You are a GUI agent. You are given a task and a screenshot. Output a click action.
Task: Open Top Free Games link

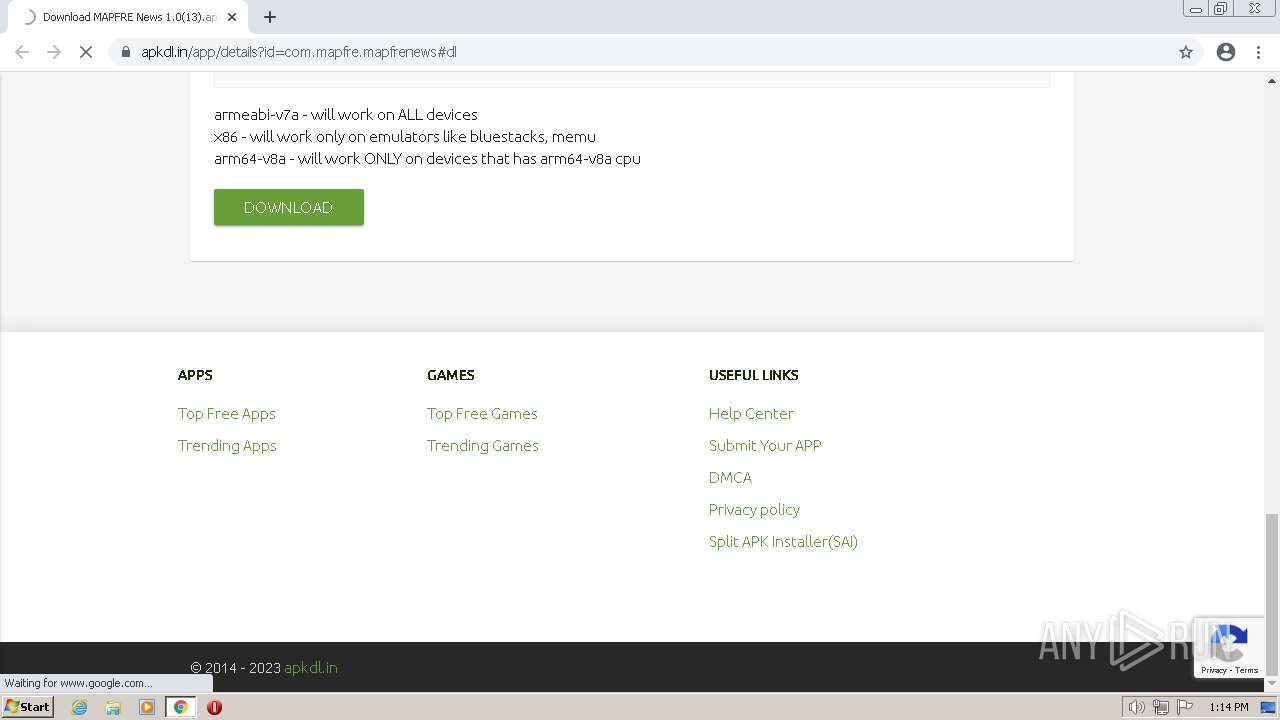(x=482, y=413)
